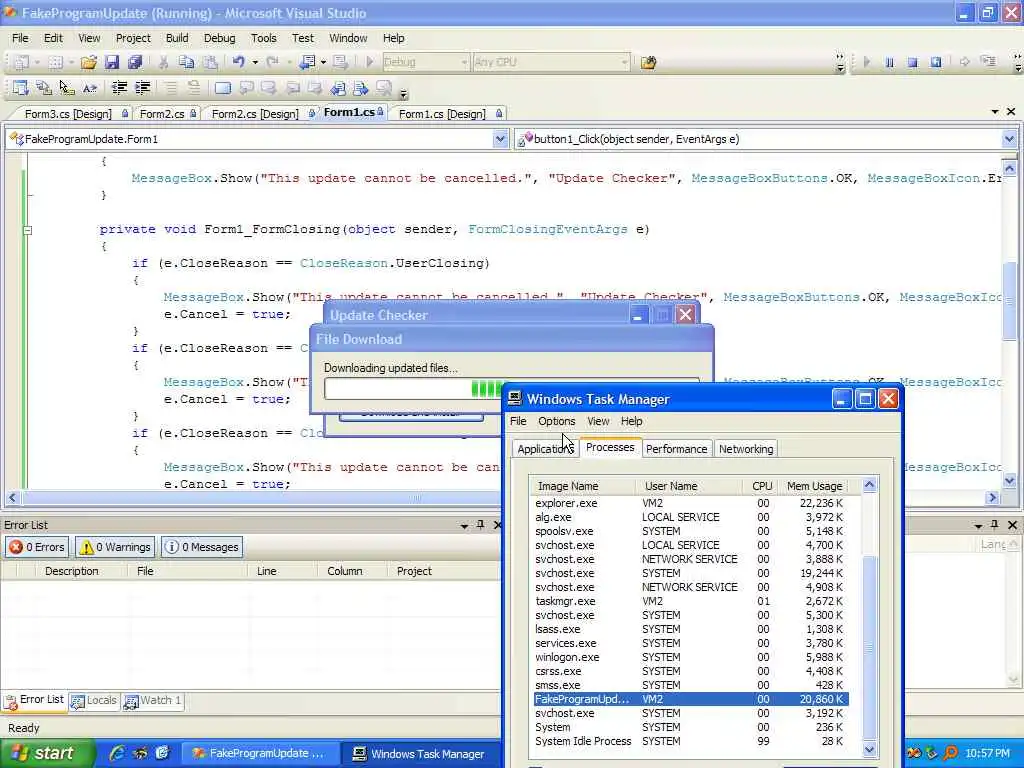Image resolution: width=1024 pixels, height=768 pixels.
Task: Click the Paste icon in toolbar
Action: click(x=210, y=62)
